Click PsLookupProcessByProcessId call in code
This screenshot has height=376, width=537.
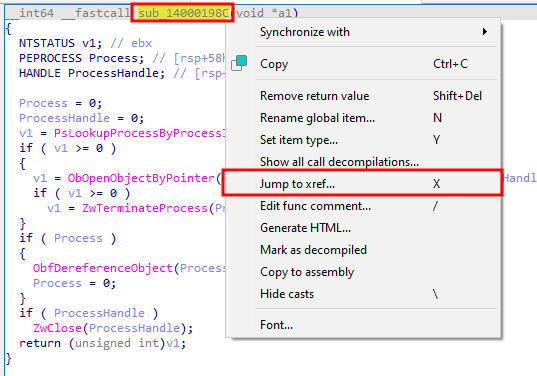click(x=139, y=133)
